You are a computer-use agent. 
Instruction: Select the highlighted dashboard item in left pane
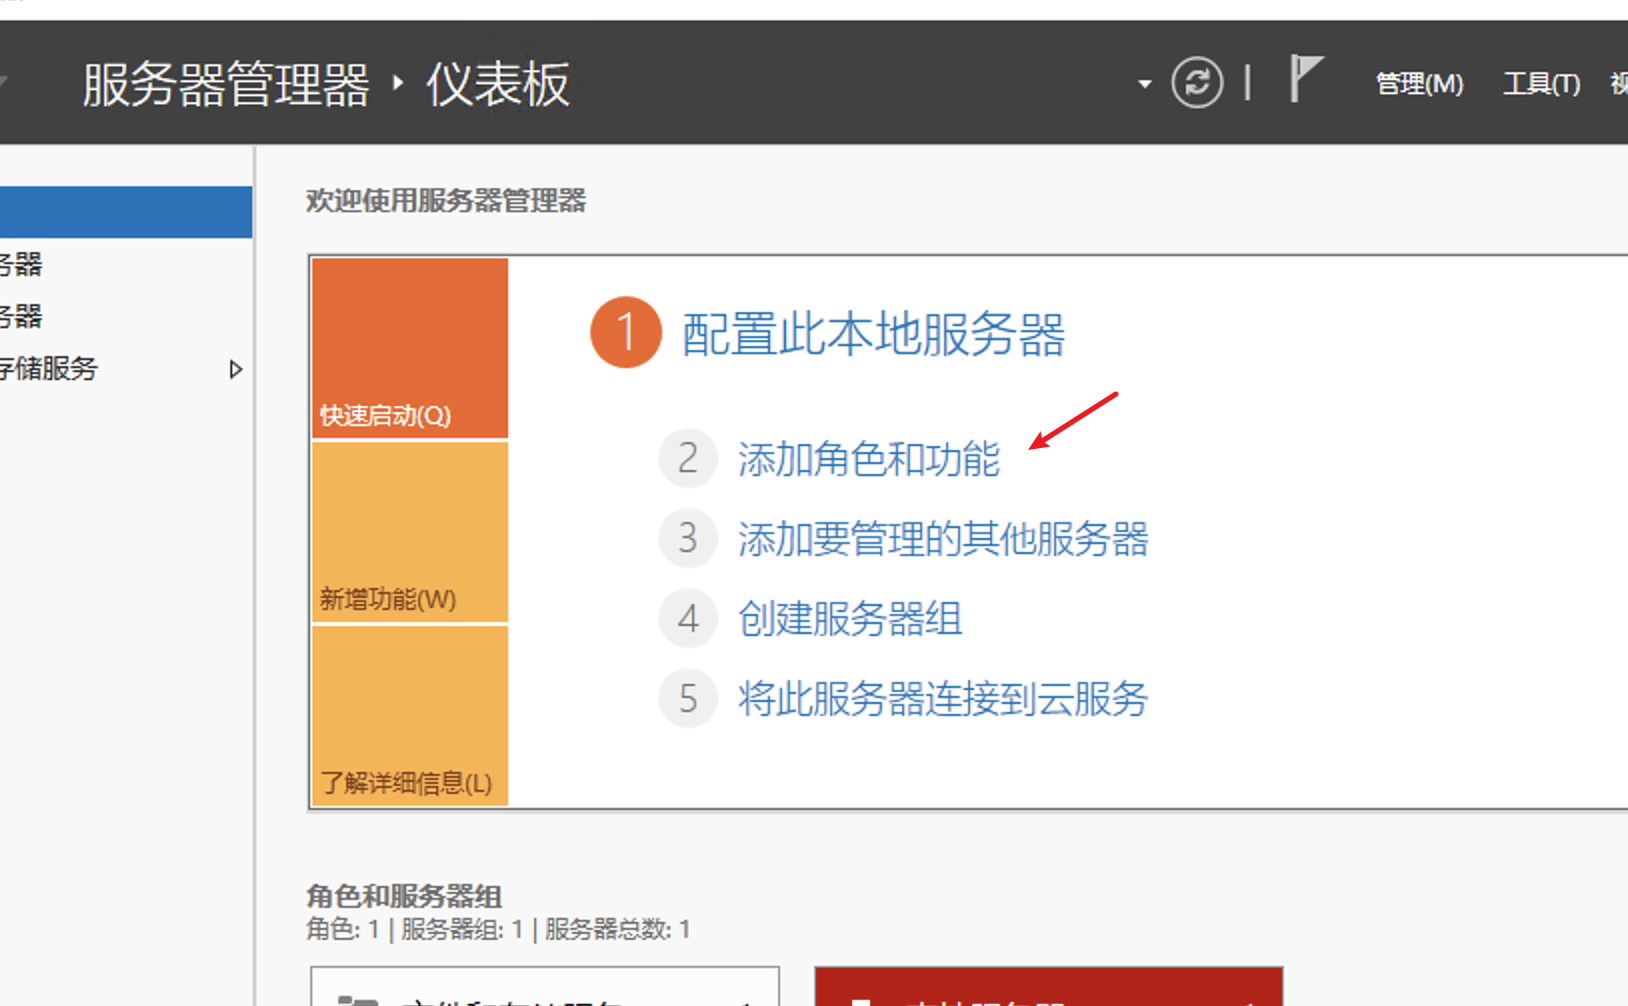pos(125,211)
